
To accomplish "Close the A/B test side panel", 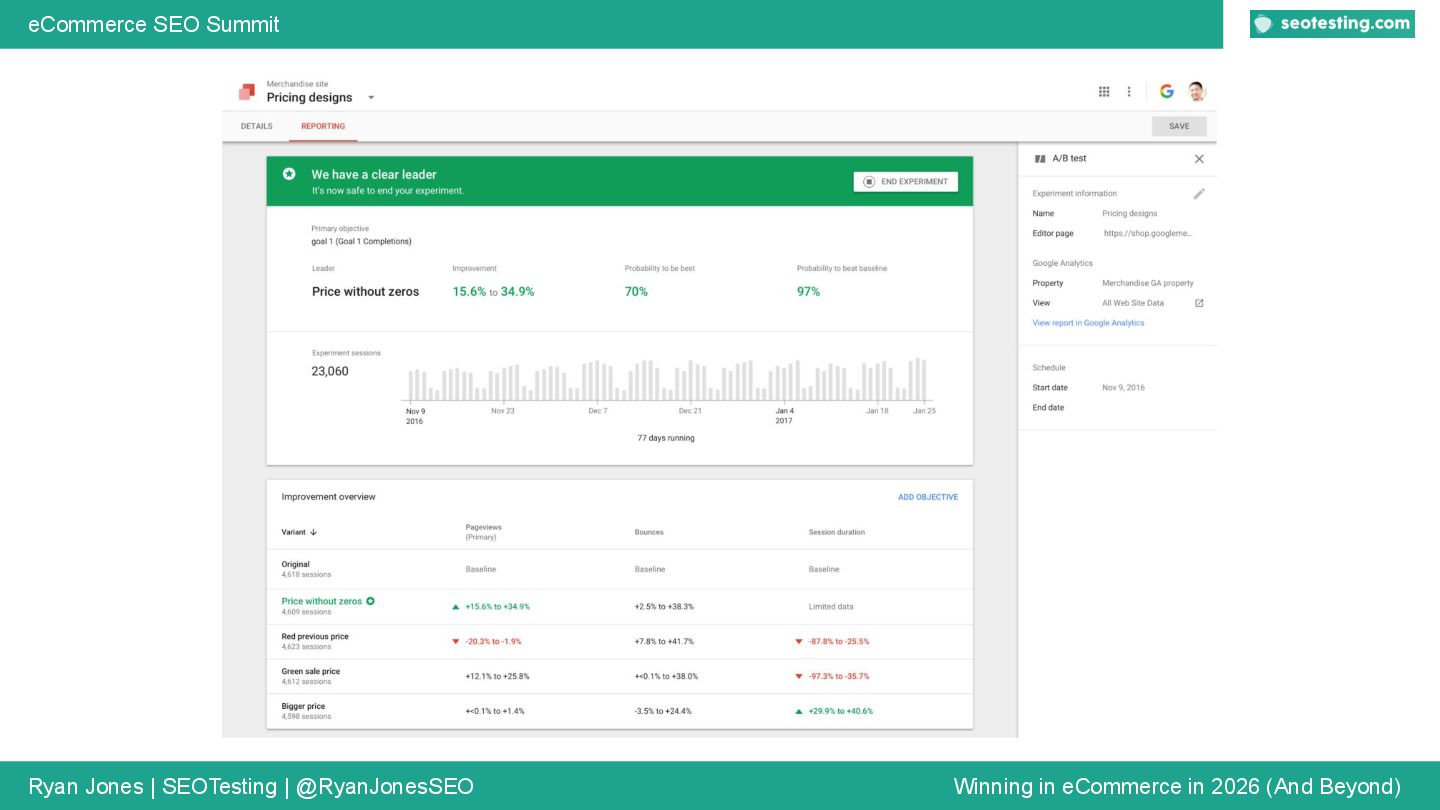I will [x=1199, y=159].
